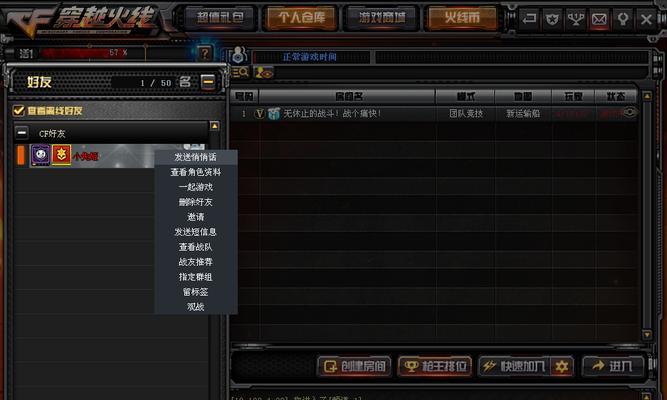The height and width of the screenshot is (400, 667).
Task: Open the mail envelope icon
Action: point(599,19)
